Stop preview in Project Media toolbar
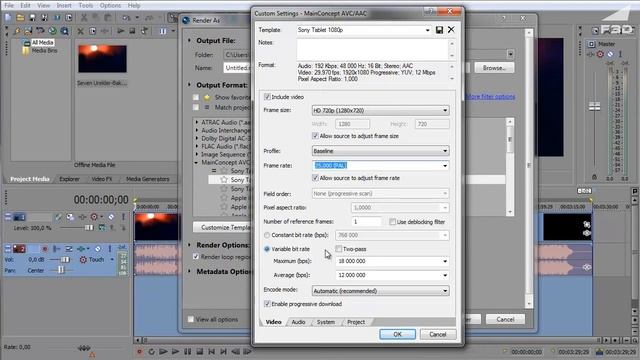Screen dimensions: 640x360 click(x=132, y=31)
